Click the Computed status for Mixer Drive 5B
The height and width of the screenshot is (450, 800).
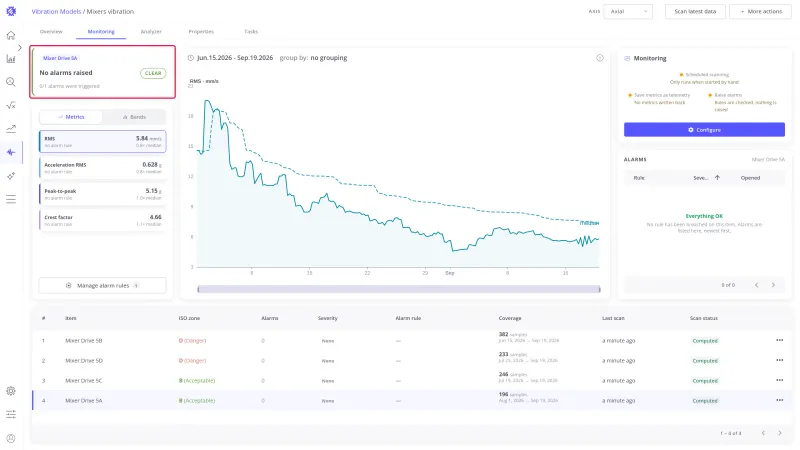[x=705, y=340]
